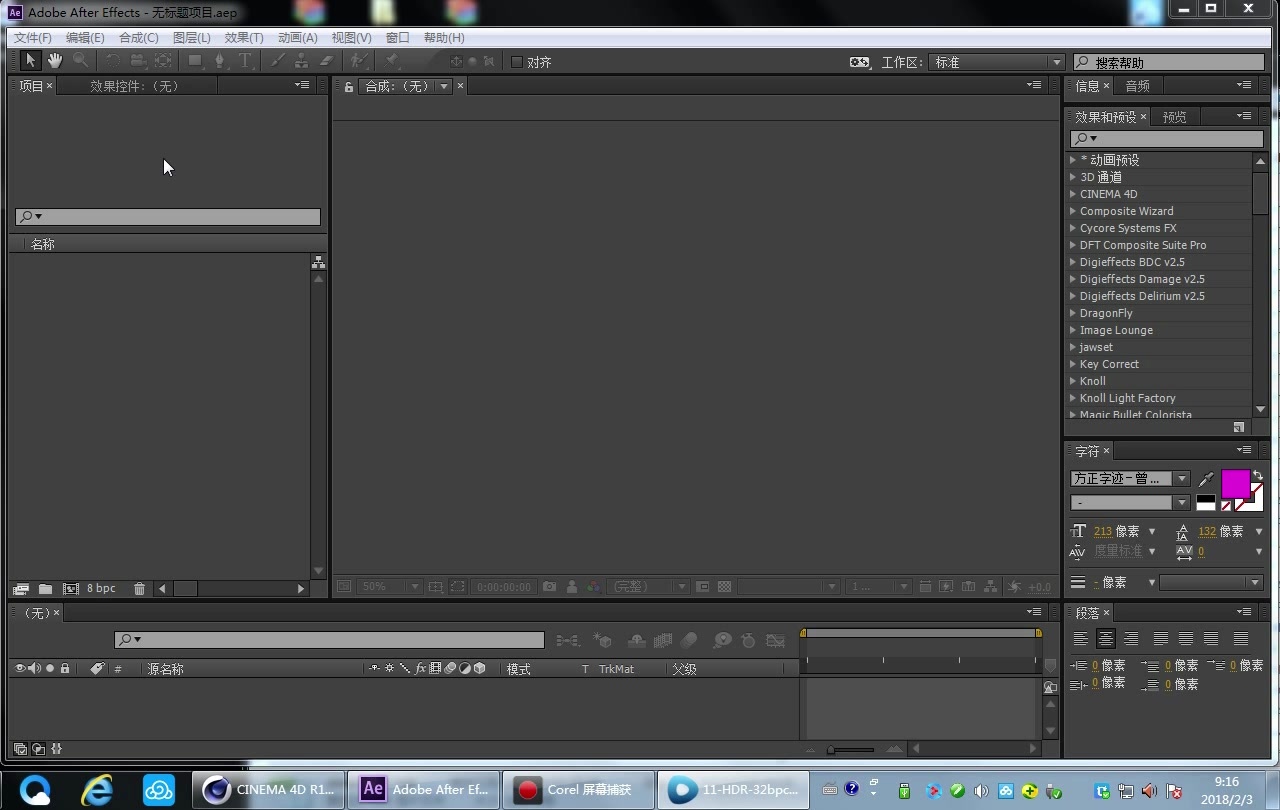
Task: Justify all lines in Paragraph panel
Action: coord(1241,639)
